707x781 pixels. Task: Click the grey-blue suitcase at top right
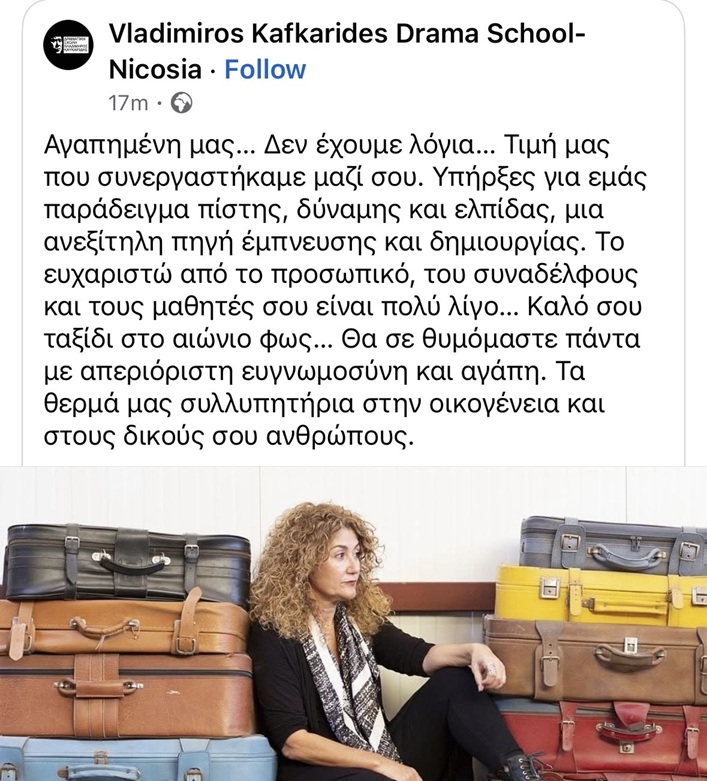click(x=614, y=545)
